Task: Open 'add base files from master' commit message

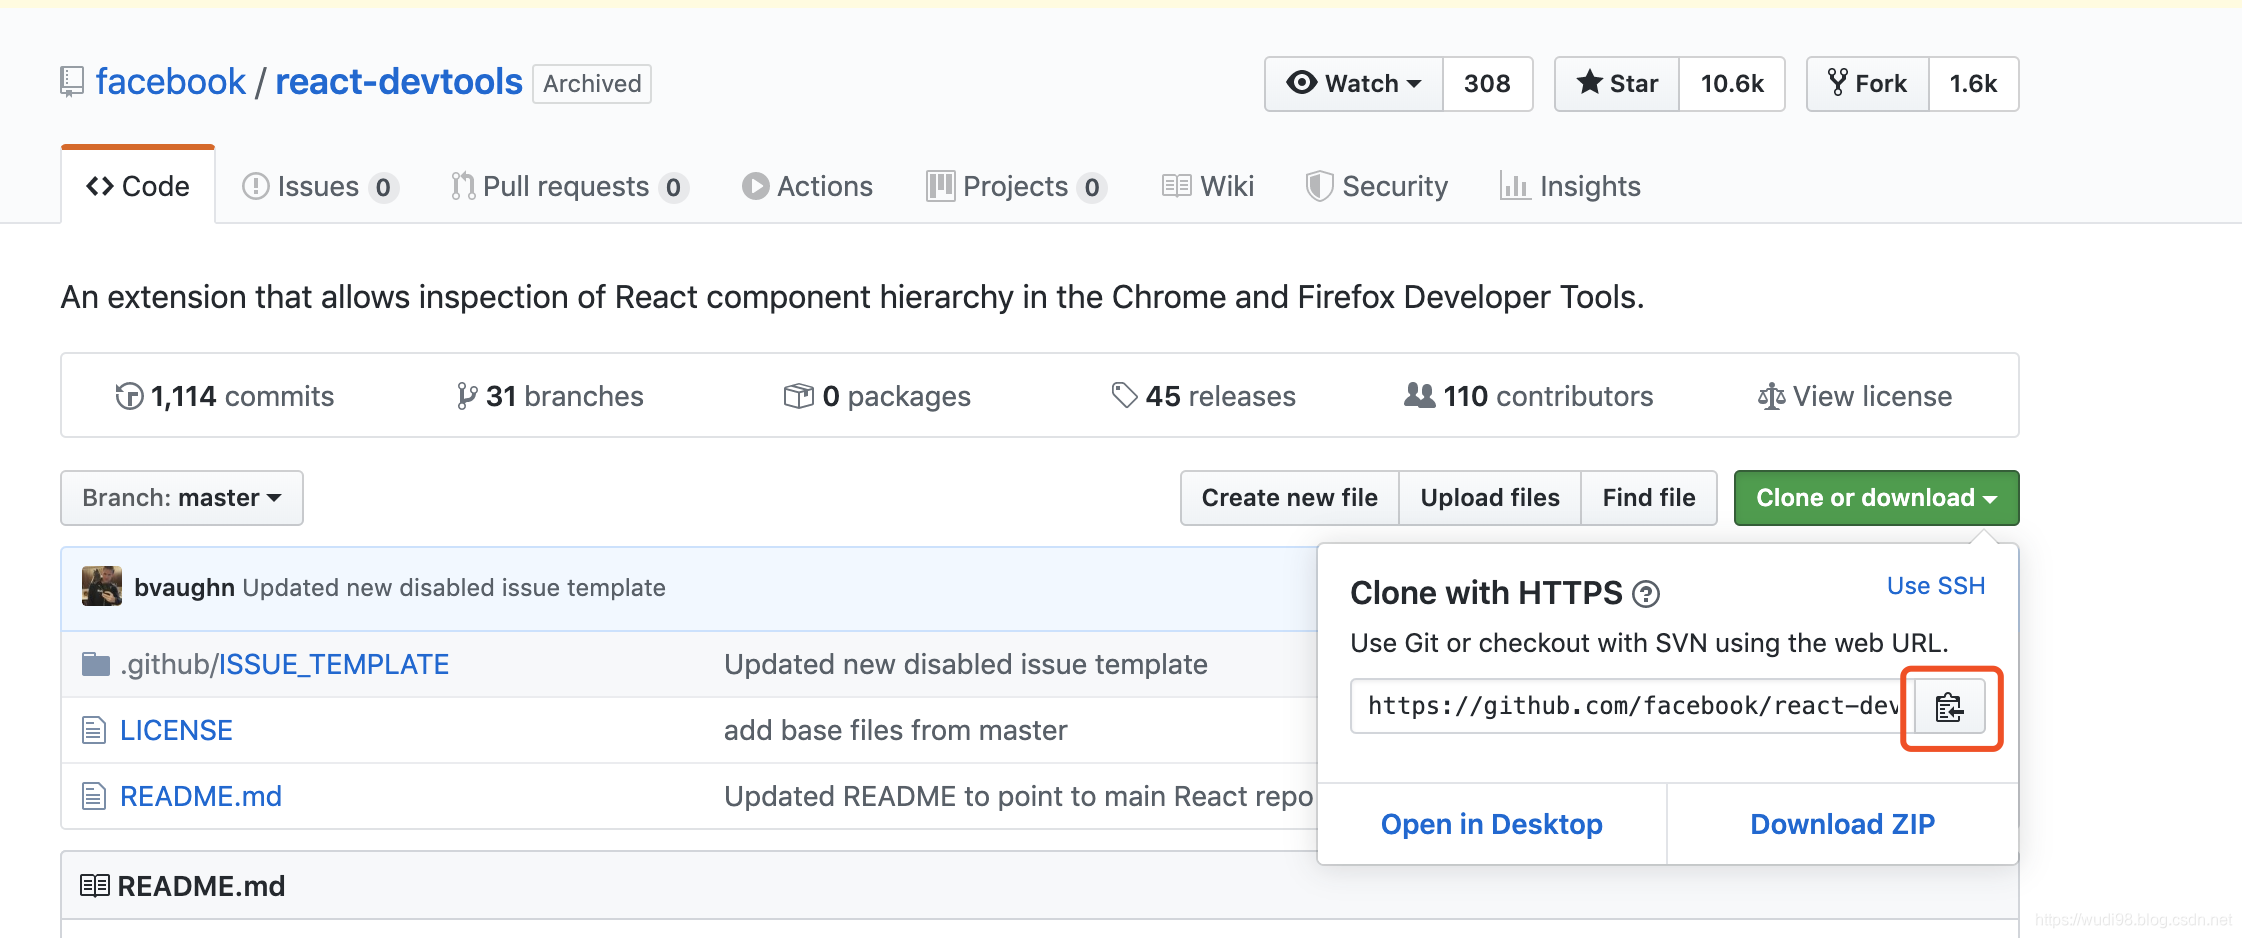Action: (x=896, y=730)
